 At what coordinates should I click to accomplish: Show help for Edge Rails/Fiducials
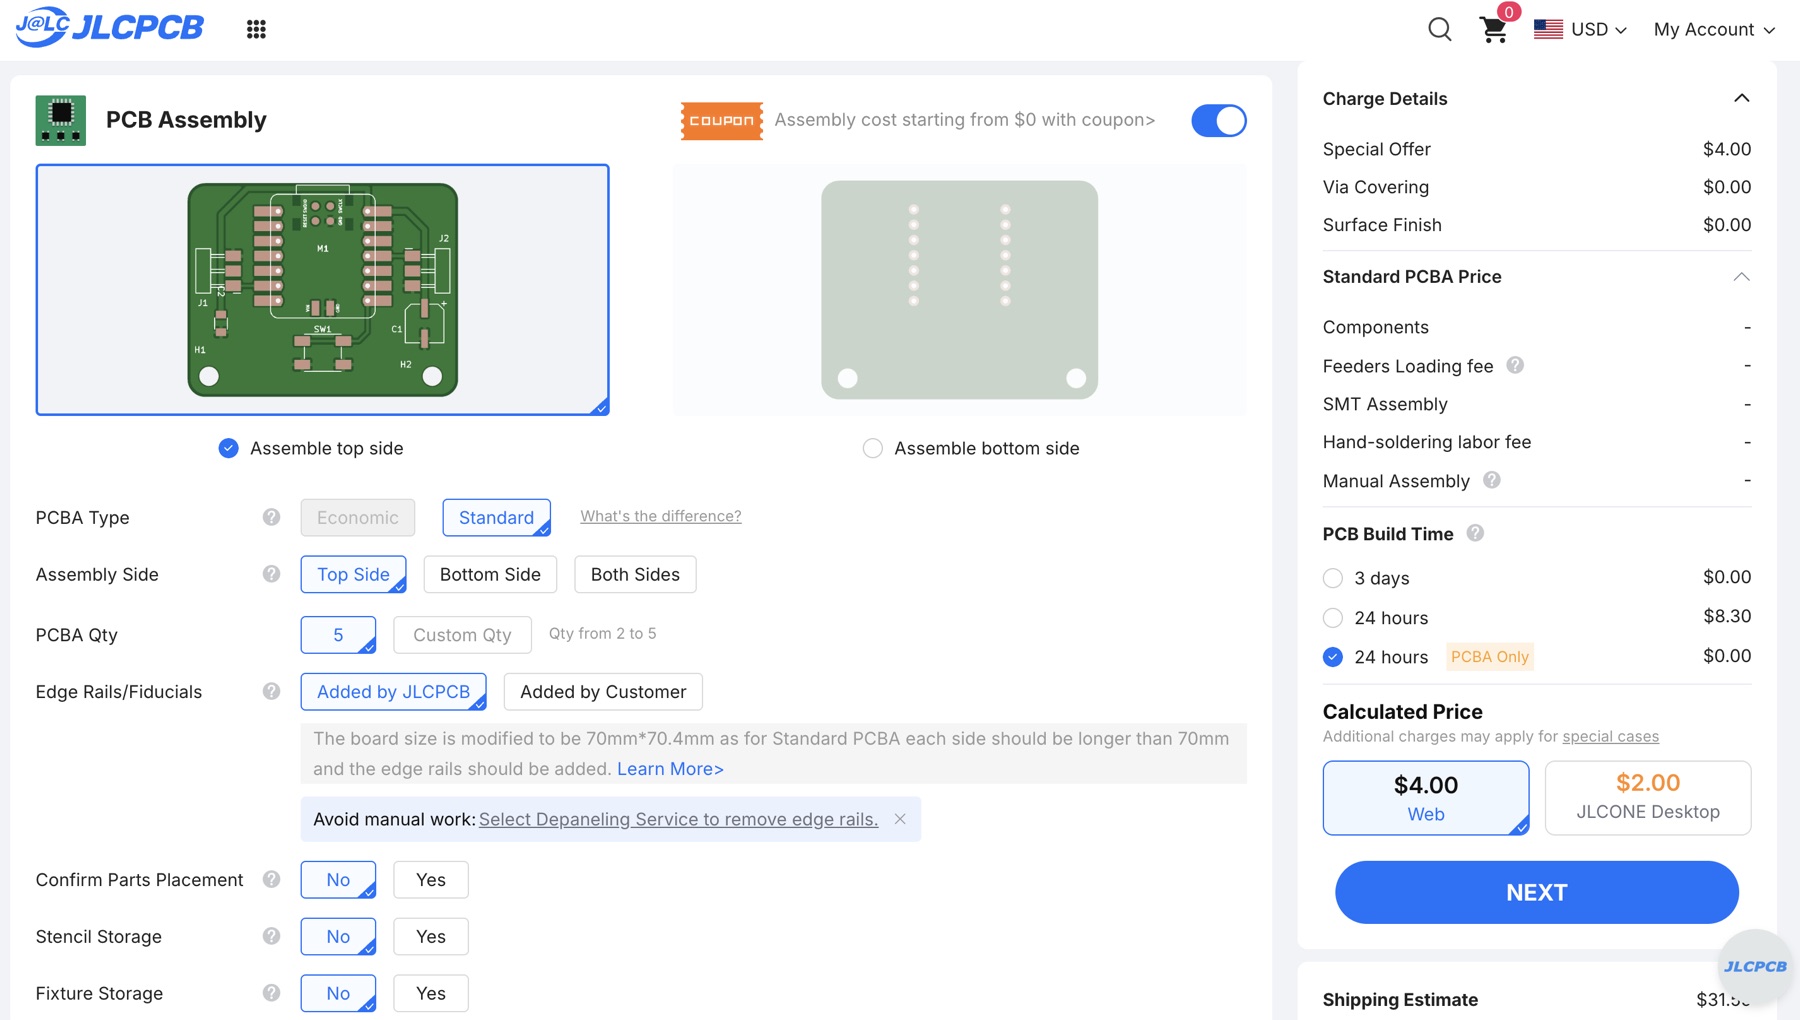coord(271,691)
